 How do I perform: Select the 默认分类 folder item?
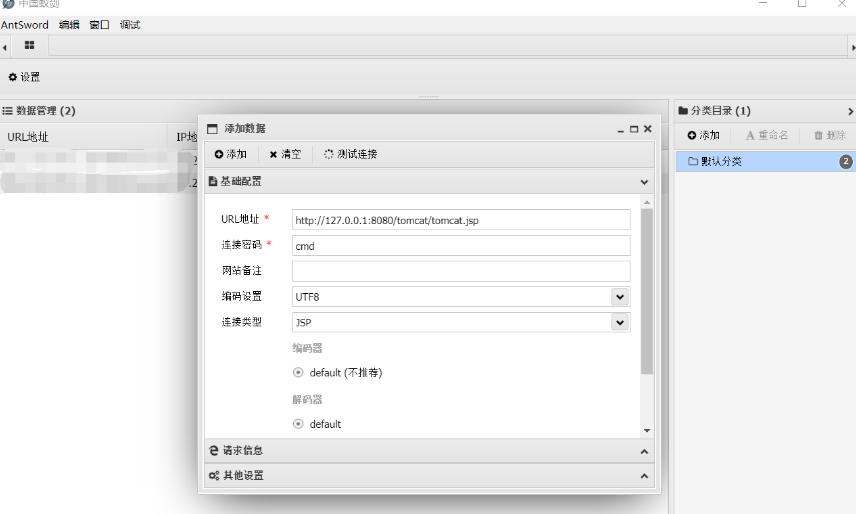click(x=766, y=162)
